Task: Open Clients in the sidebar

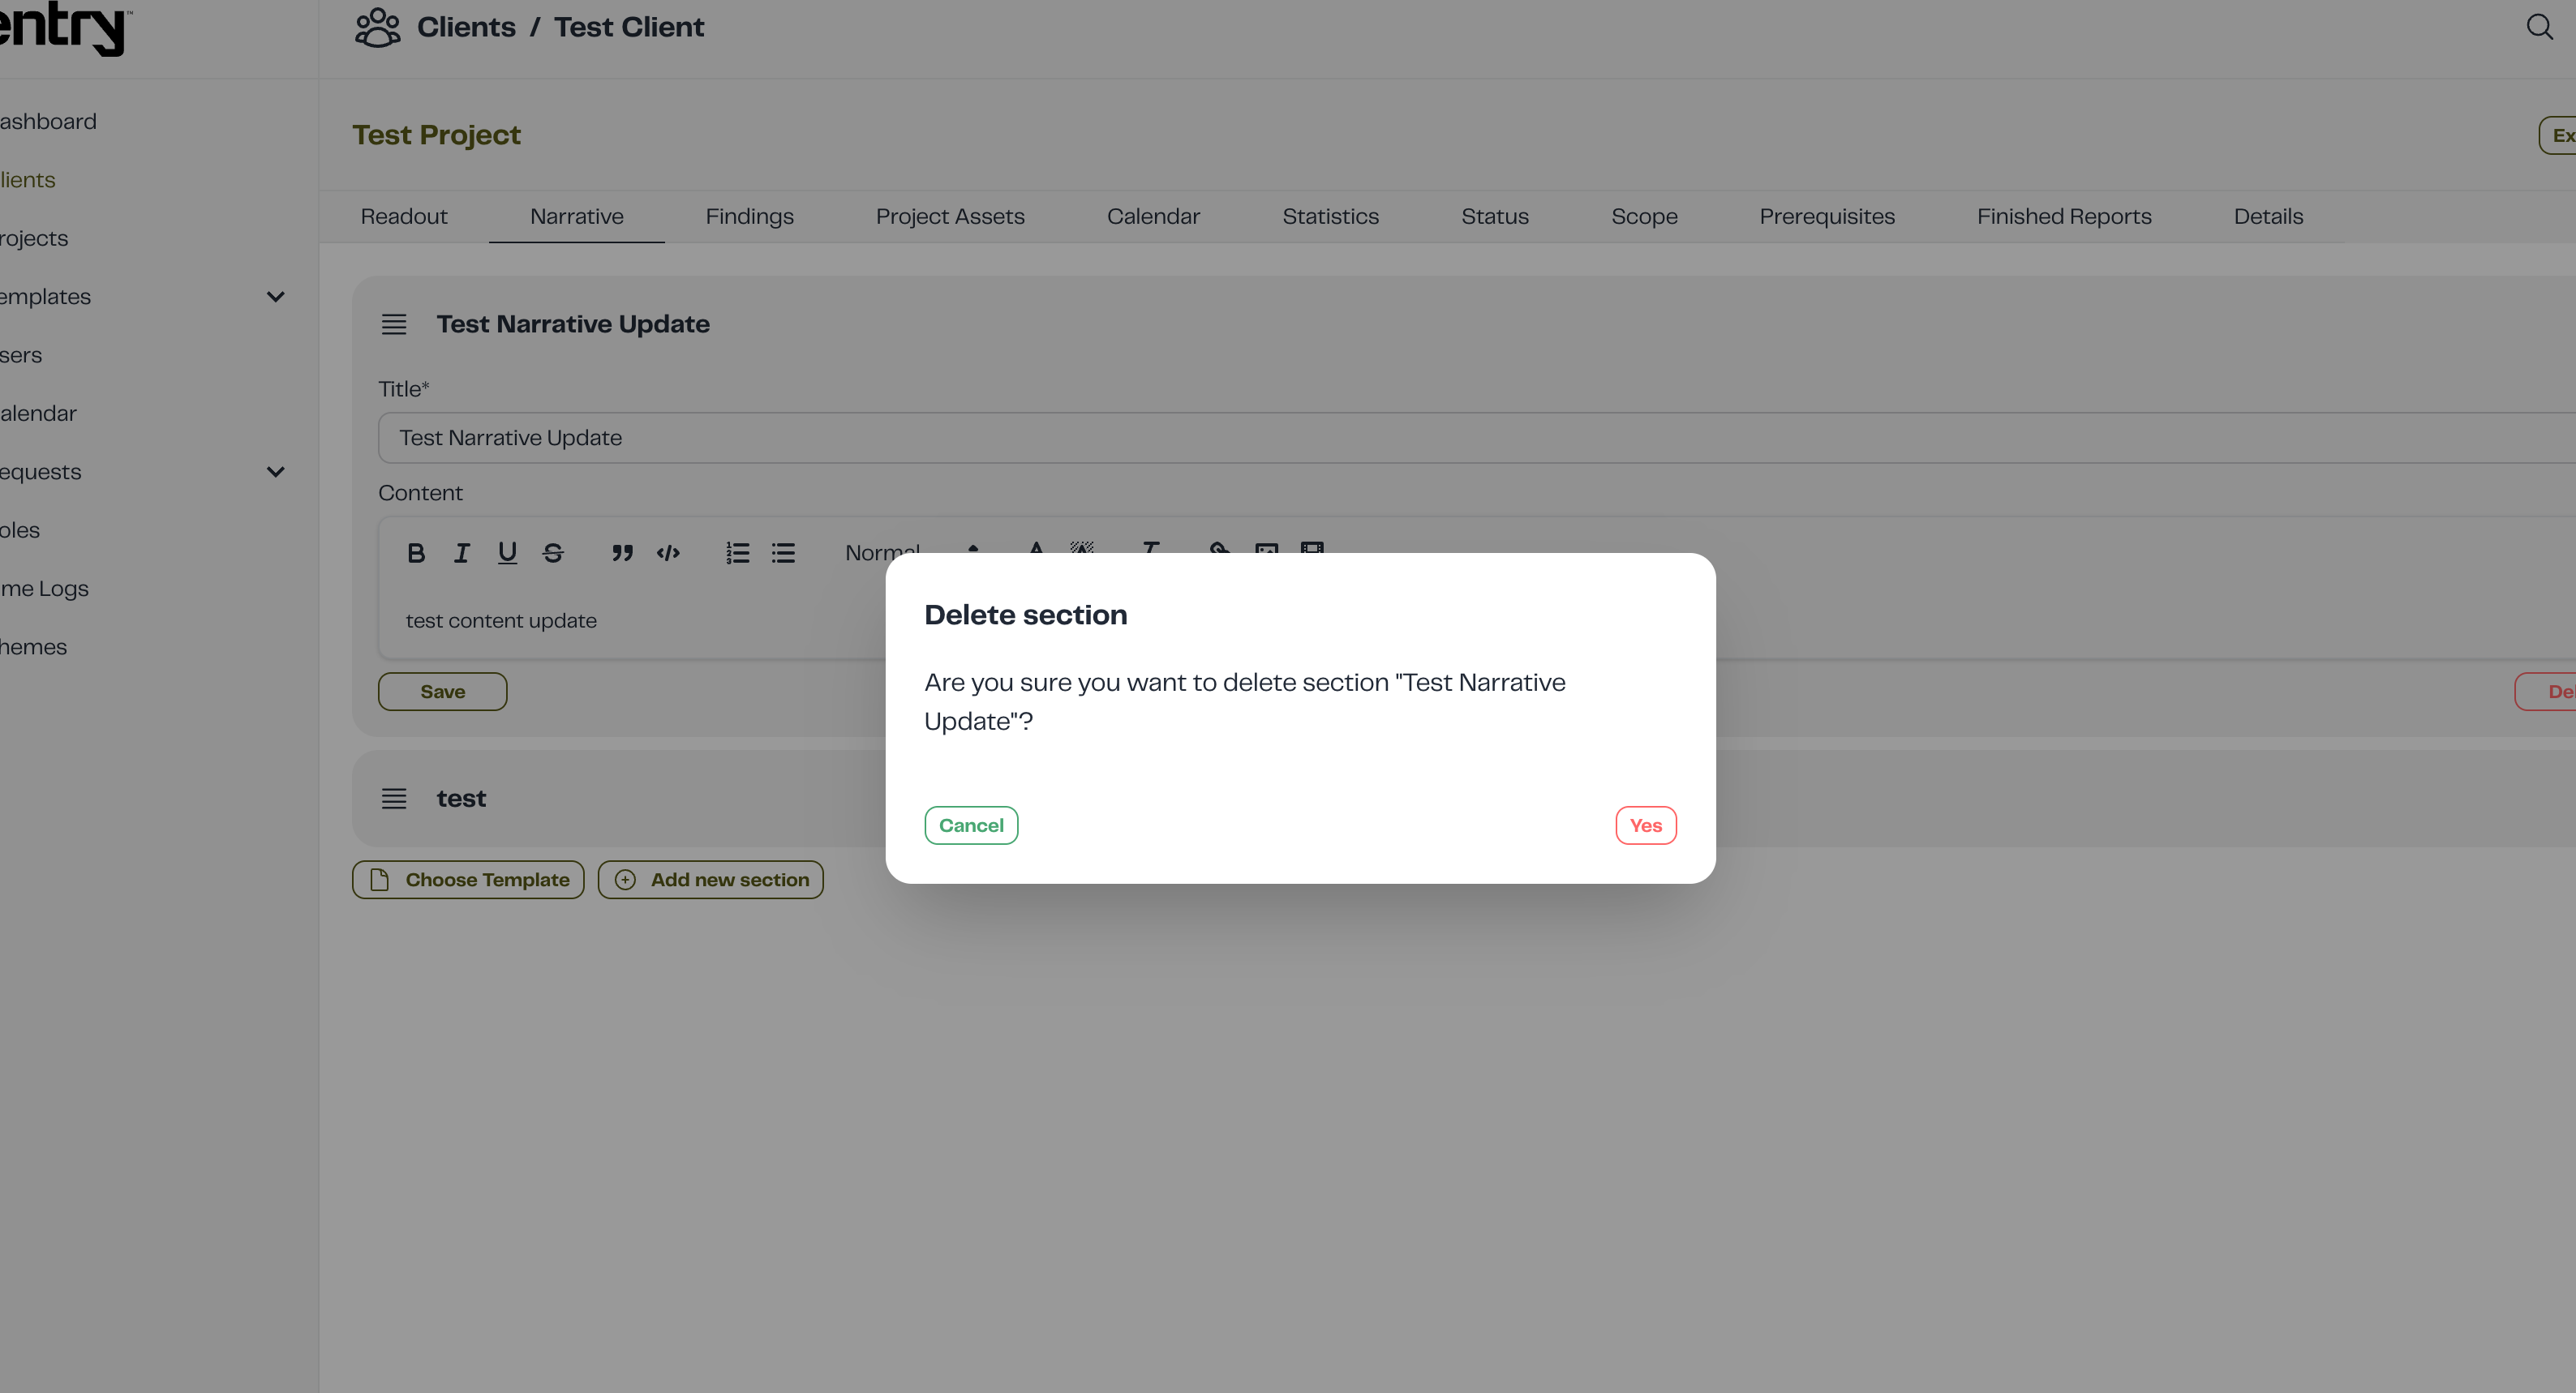Action: tap(28, 179)
